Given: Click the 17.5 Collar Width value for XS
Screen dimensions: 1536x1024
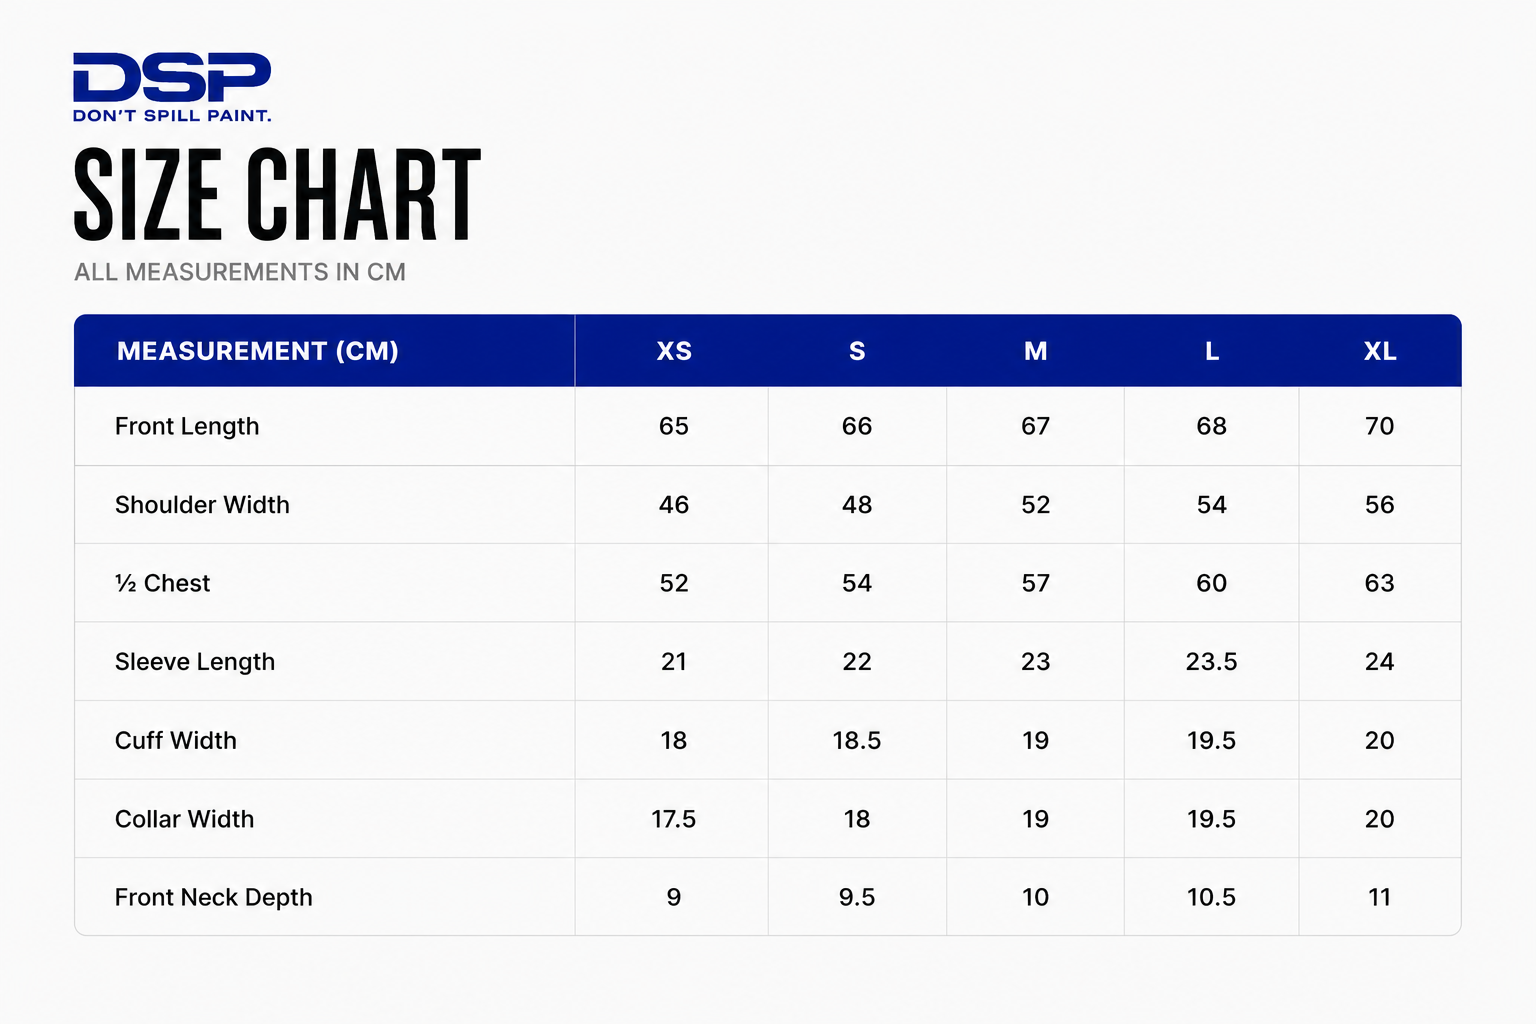Looking at the screenshot, I should 674,819.
